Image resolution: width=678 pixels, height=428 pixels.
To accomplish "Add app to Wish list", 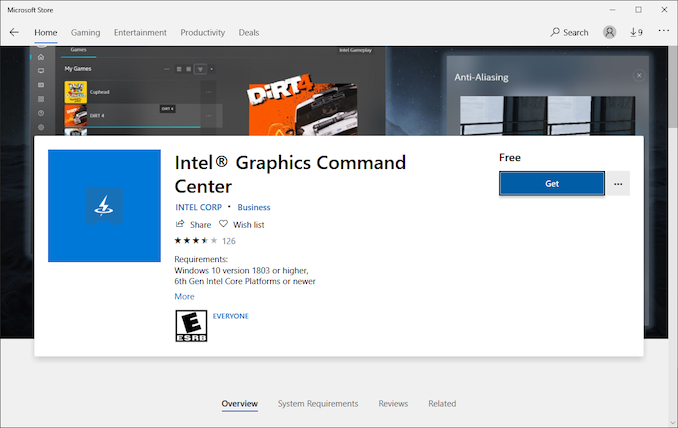I will pos(241,225).
